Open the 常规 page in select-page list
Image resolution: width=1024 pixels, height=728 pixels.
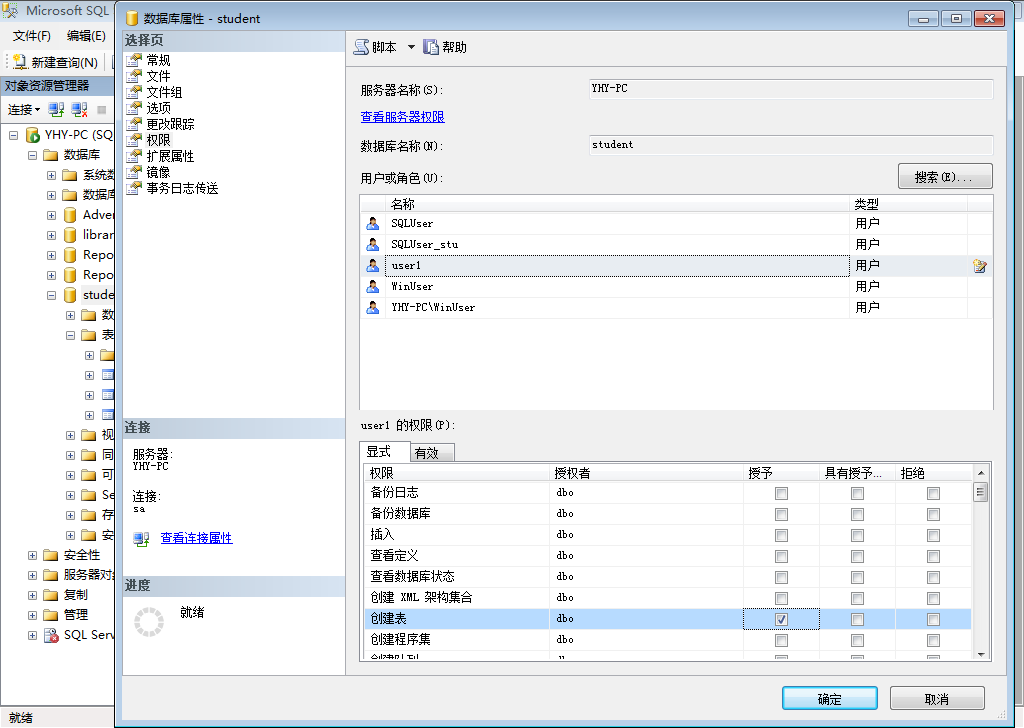click(158, 60)
